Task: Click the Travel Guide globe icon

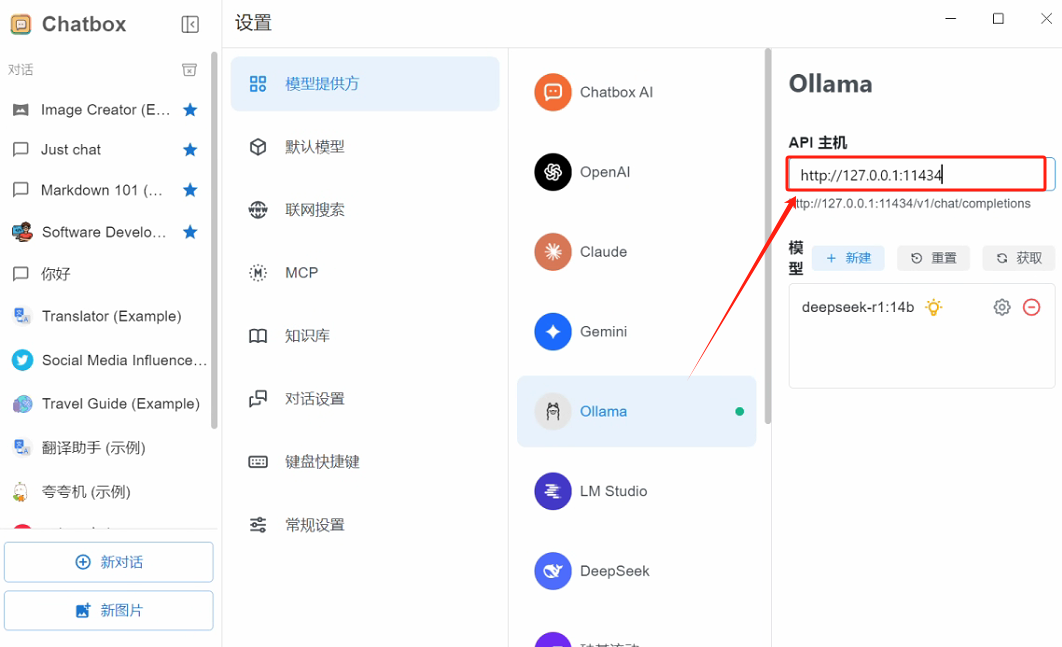Action: (x=22, y=404)
